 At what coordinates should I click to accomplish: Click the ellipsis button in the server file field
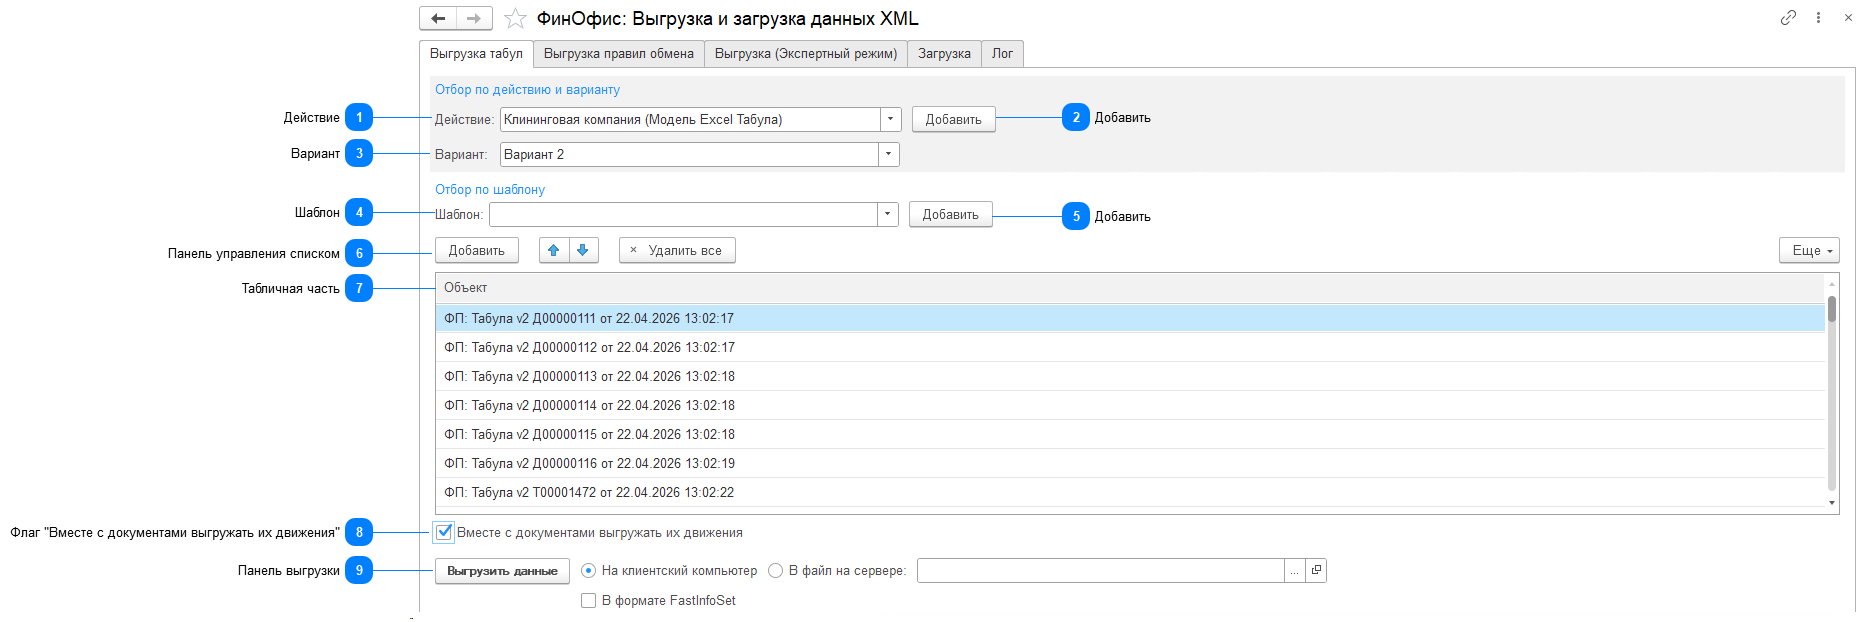[x=1295, y=571]
